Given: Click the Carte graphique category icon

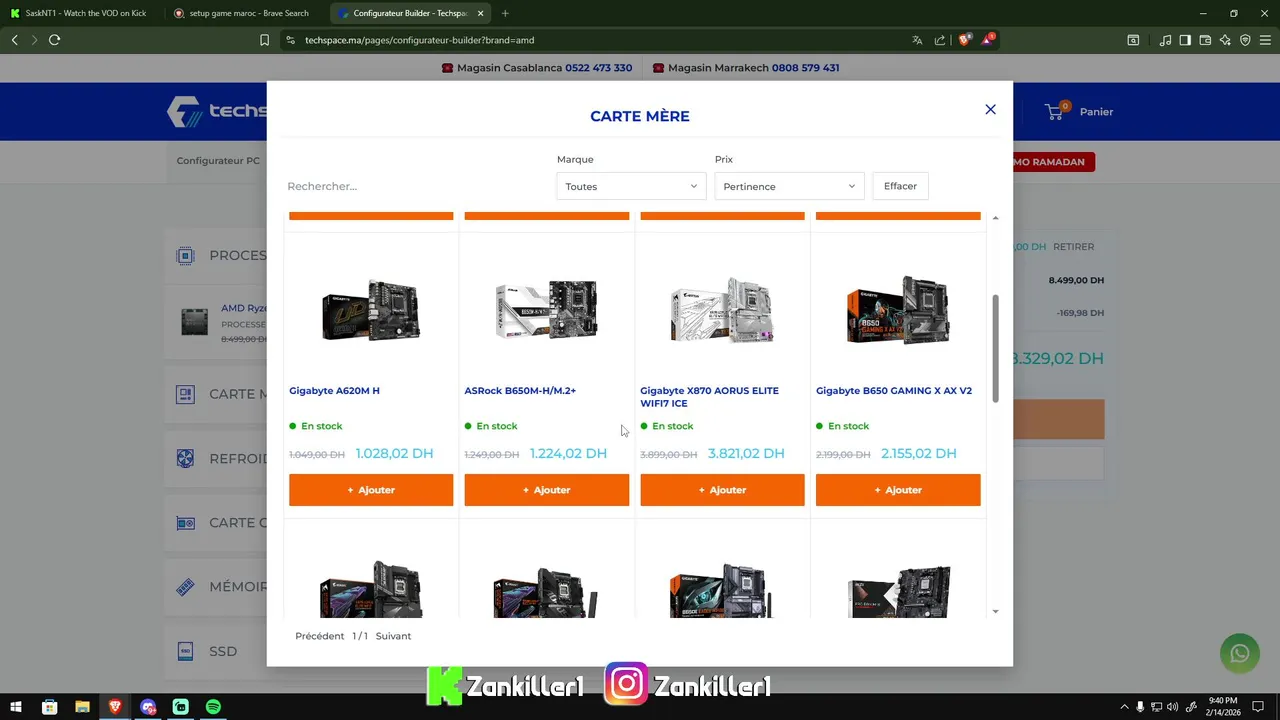Looking at the screenshot, I should tap(185, 523).
